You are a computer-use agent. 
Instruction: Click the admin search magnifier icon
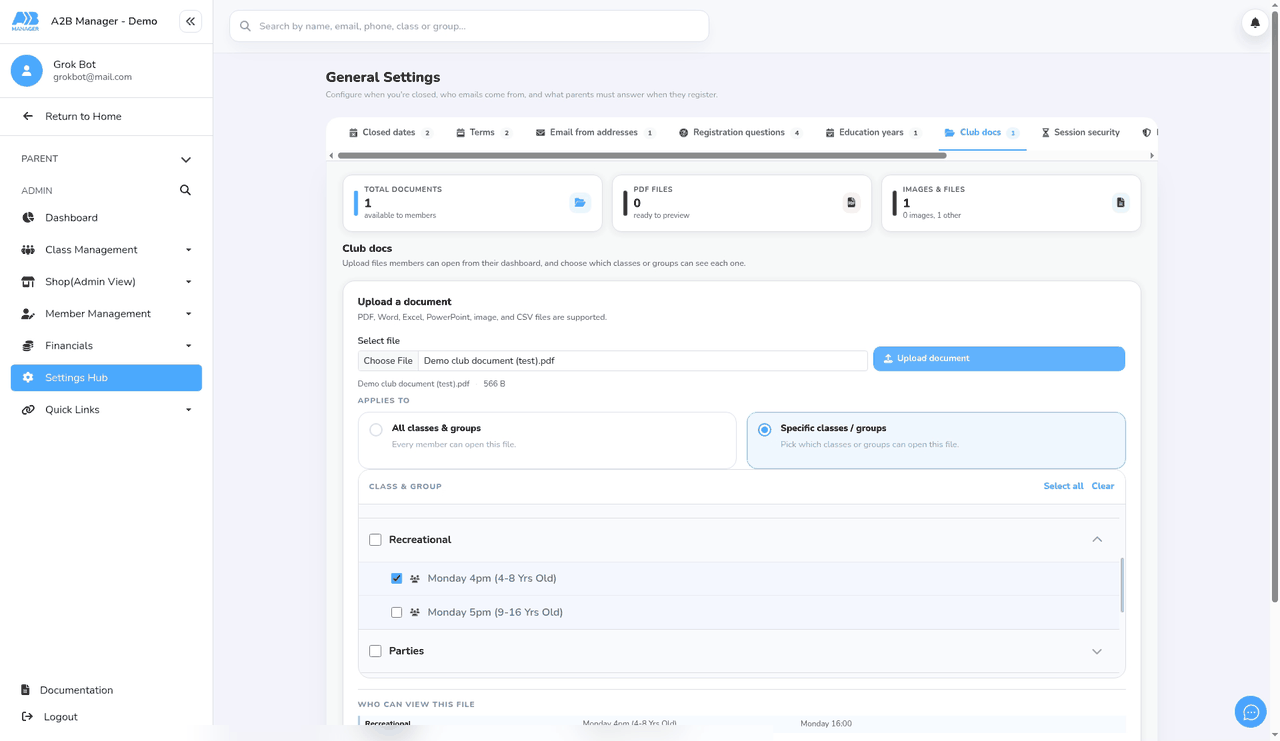click(x=185, y=190)
